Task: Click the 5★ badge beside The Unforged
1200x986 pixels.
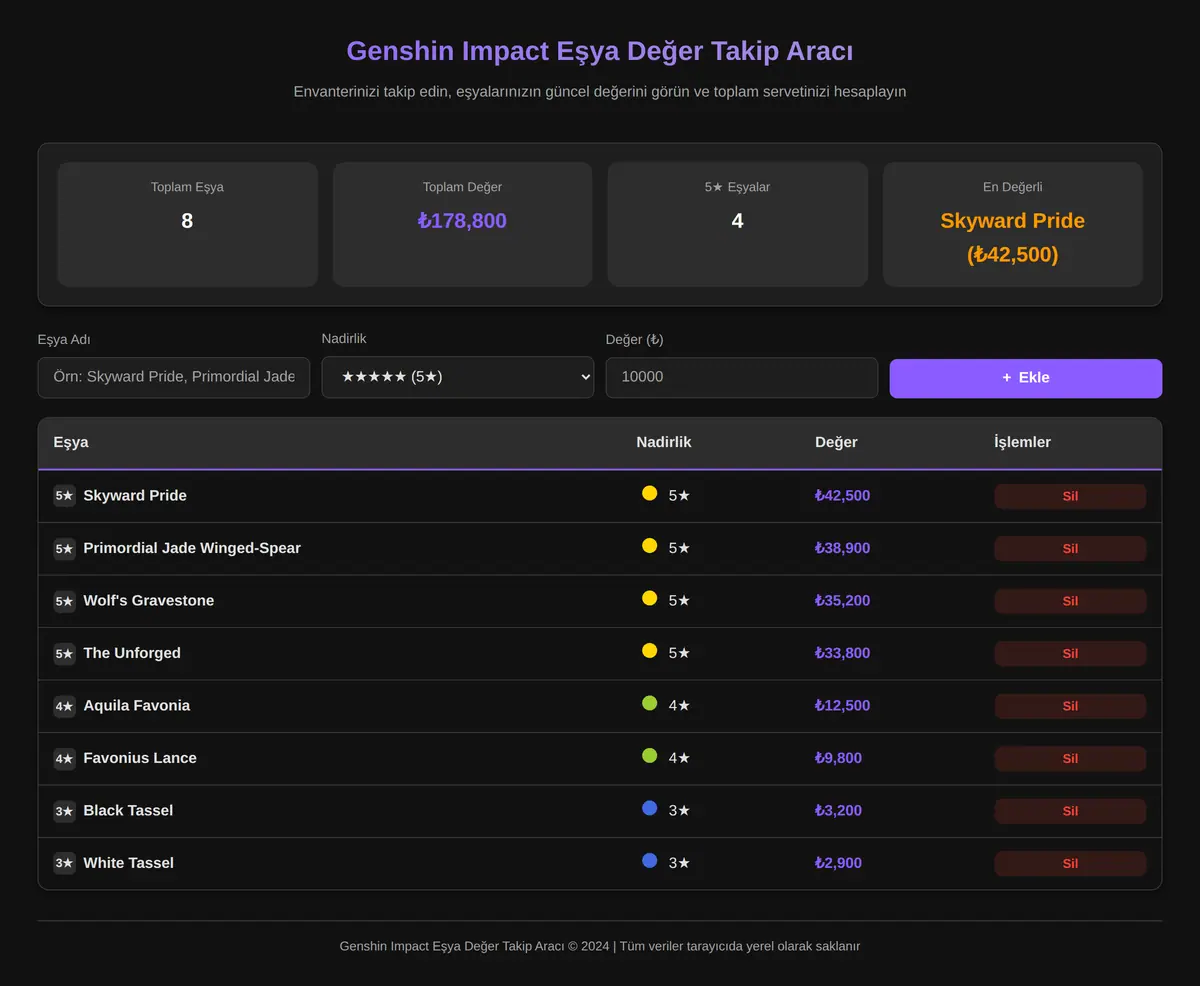Action: 64,653
